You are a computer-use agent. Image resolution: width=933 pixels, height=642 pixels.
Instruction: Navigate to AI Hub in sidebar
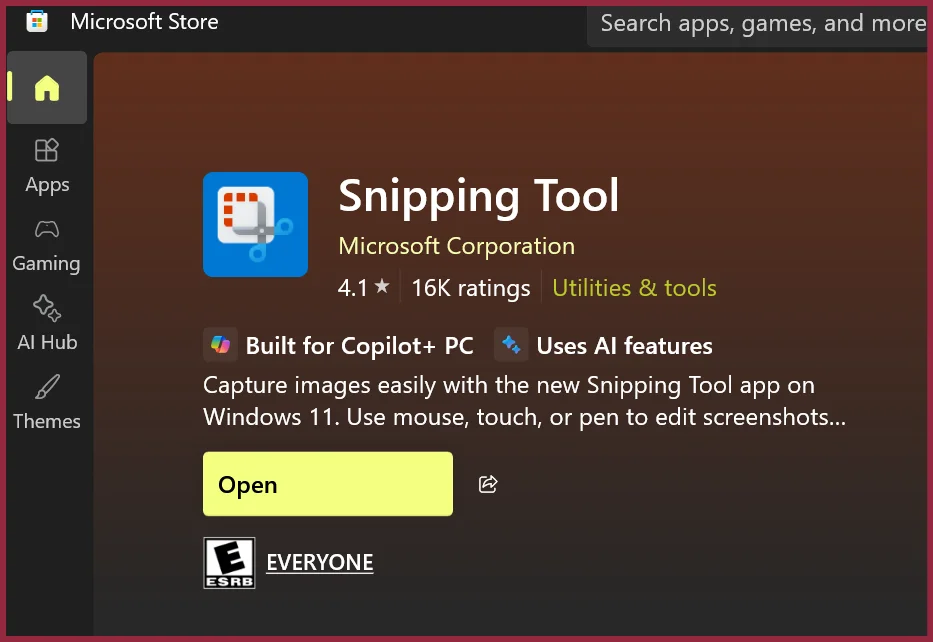[x=47, y=323]
